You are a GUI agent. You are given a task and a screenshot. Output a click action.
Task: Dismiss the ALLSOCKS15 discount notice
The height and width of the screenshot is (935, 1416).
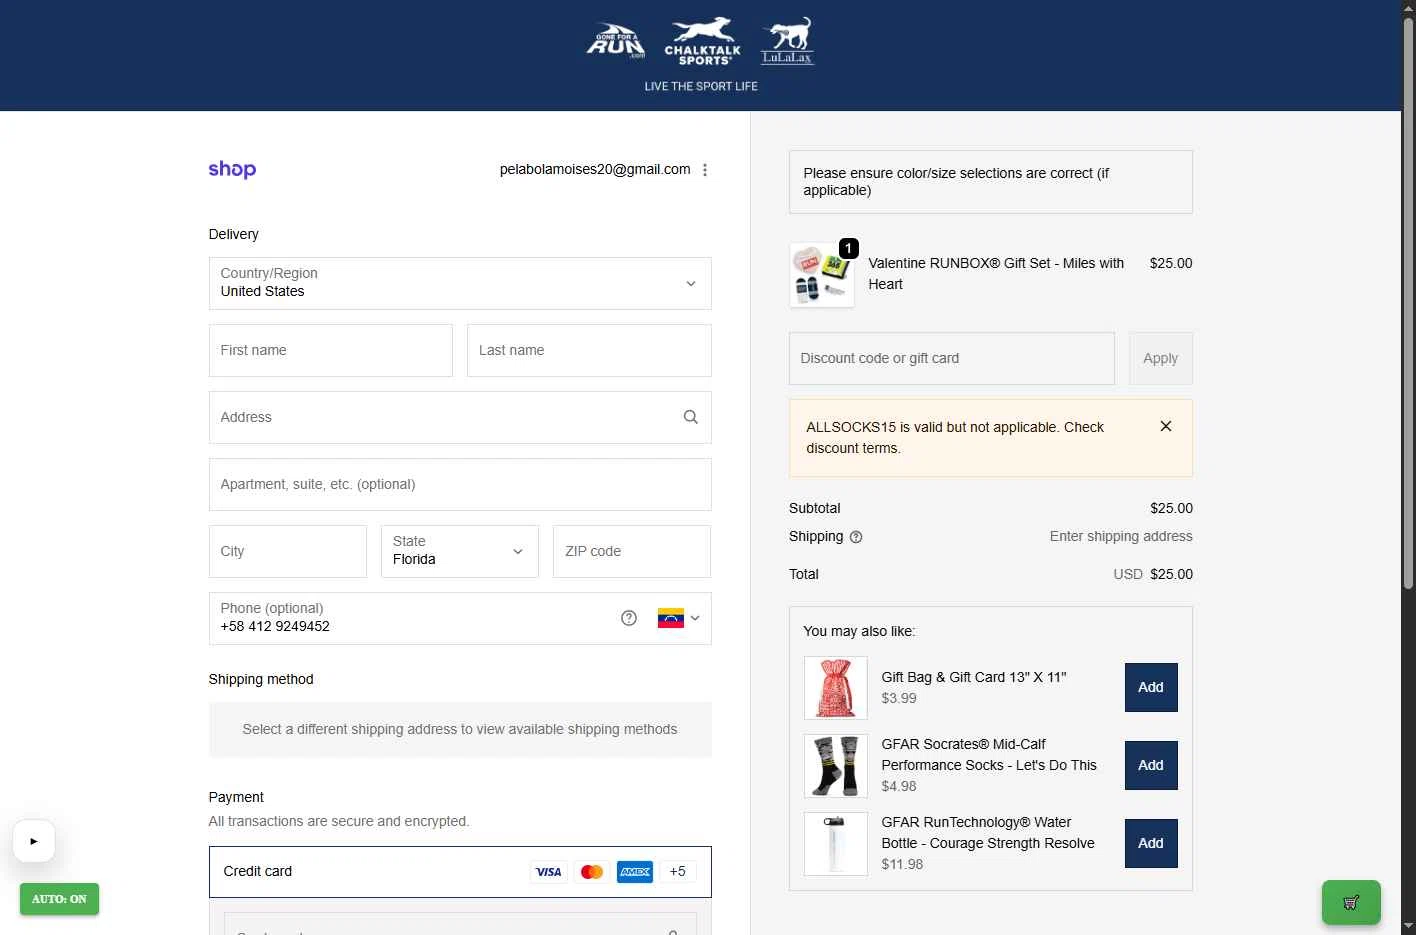coord(1166,426)
